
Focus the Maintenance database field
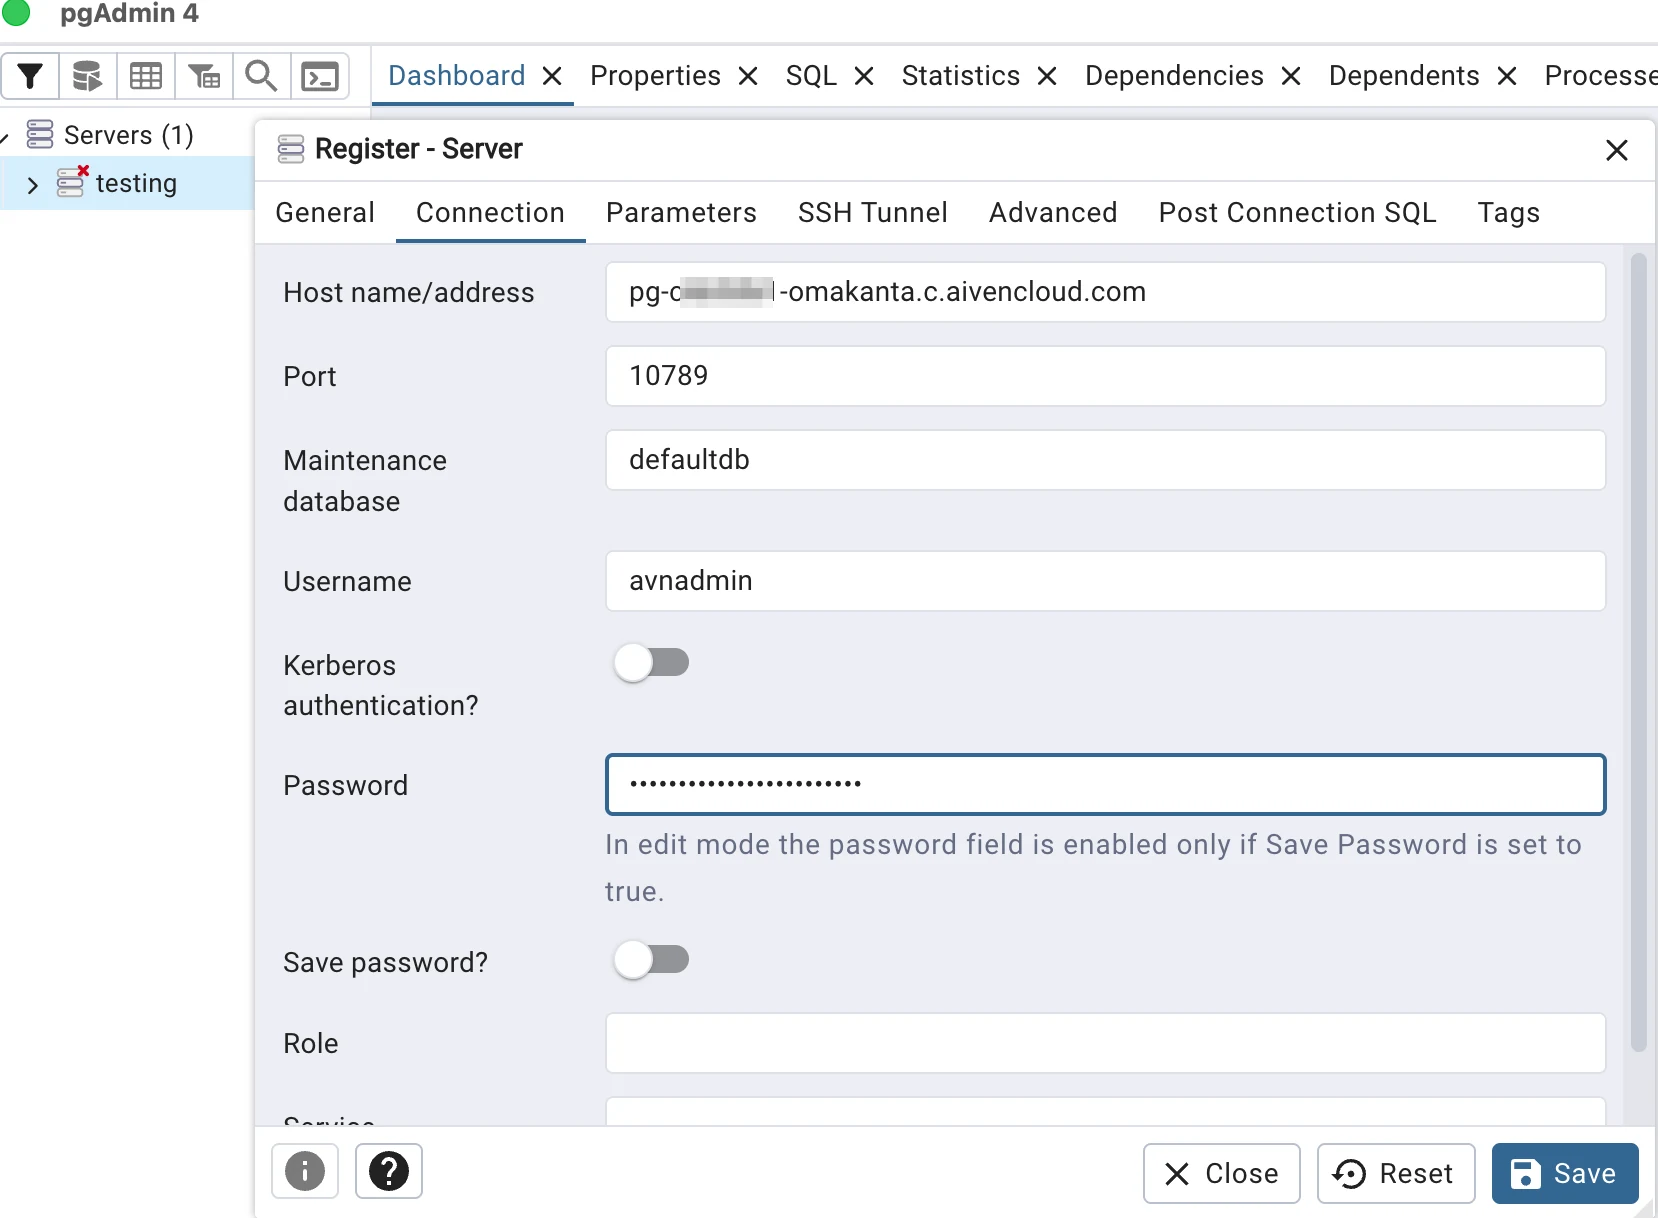coord(1105,460)
